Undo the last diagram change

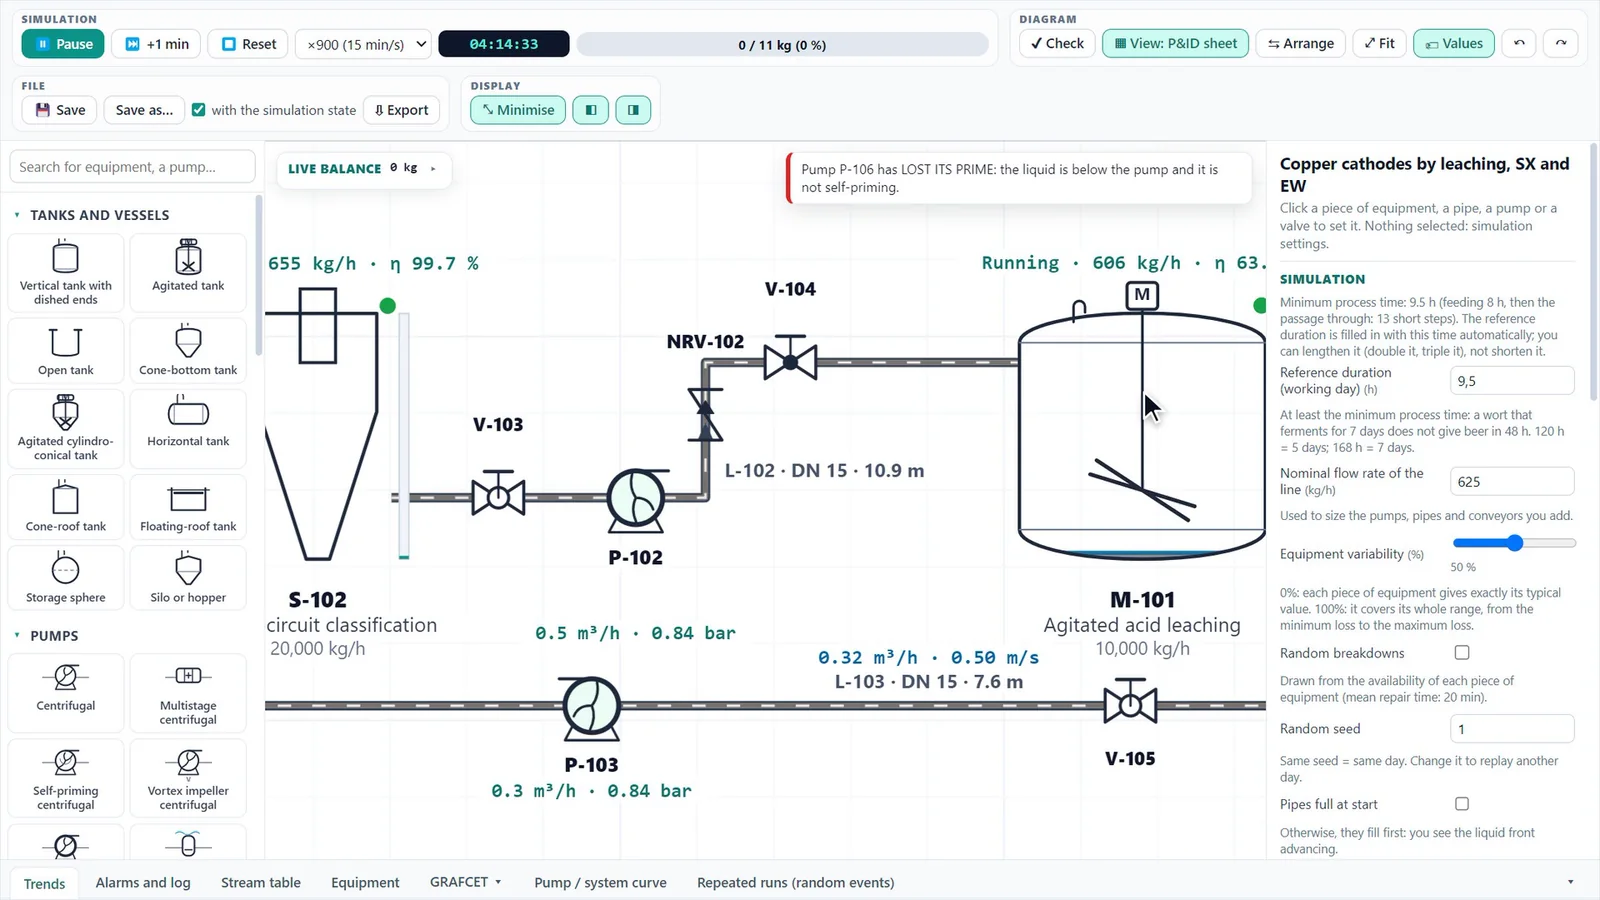[x=1519, y=43]
